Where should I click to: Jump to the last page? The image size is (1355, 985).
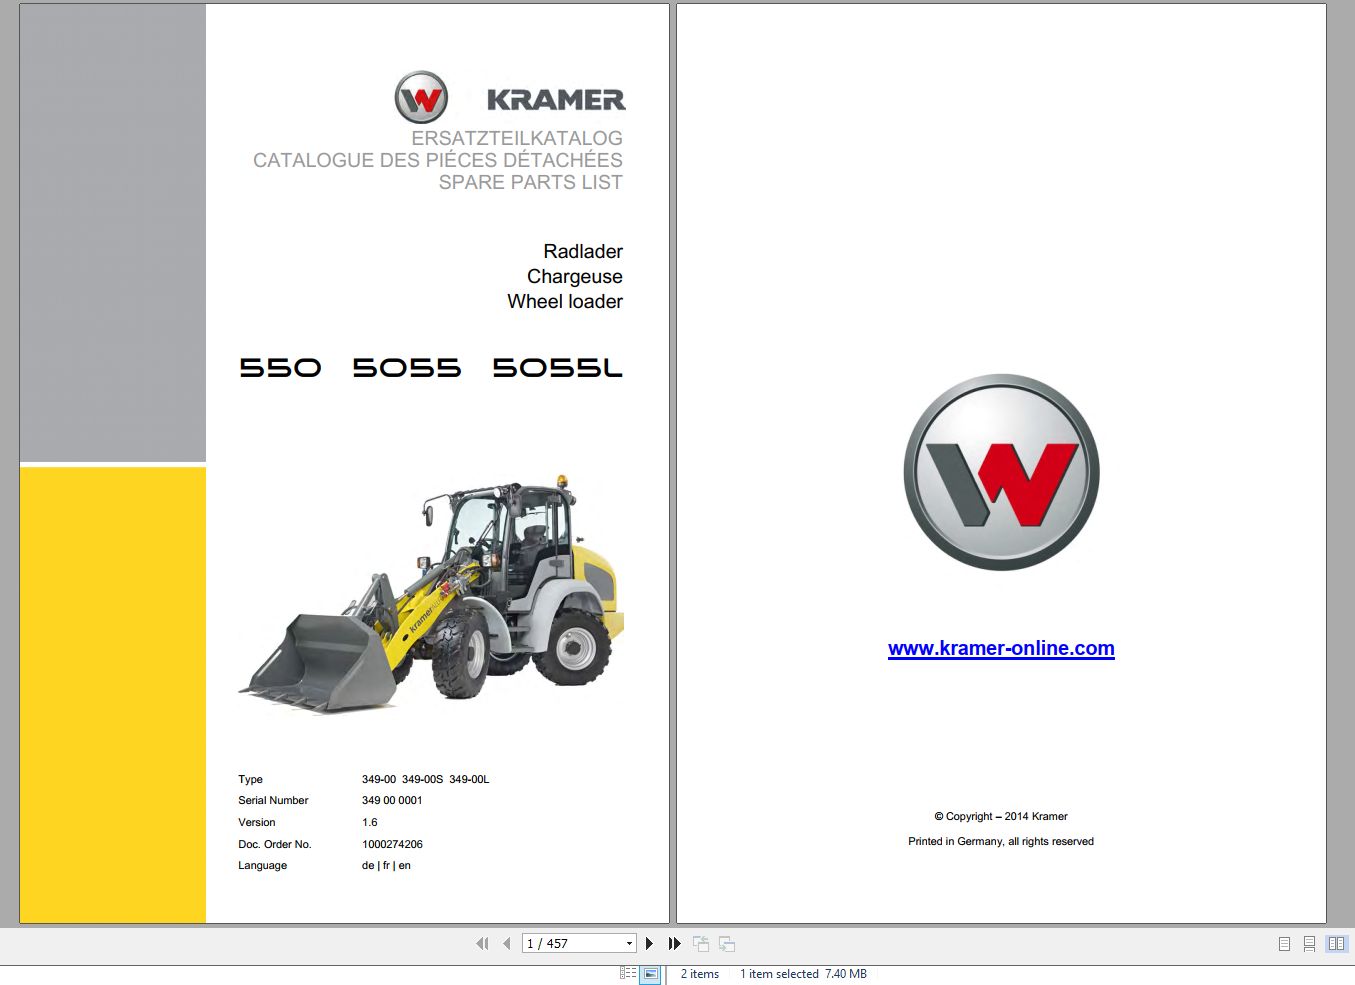[675, 943]
